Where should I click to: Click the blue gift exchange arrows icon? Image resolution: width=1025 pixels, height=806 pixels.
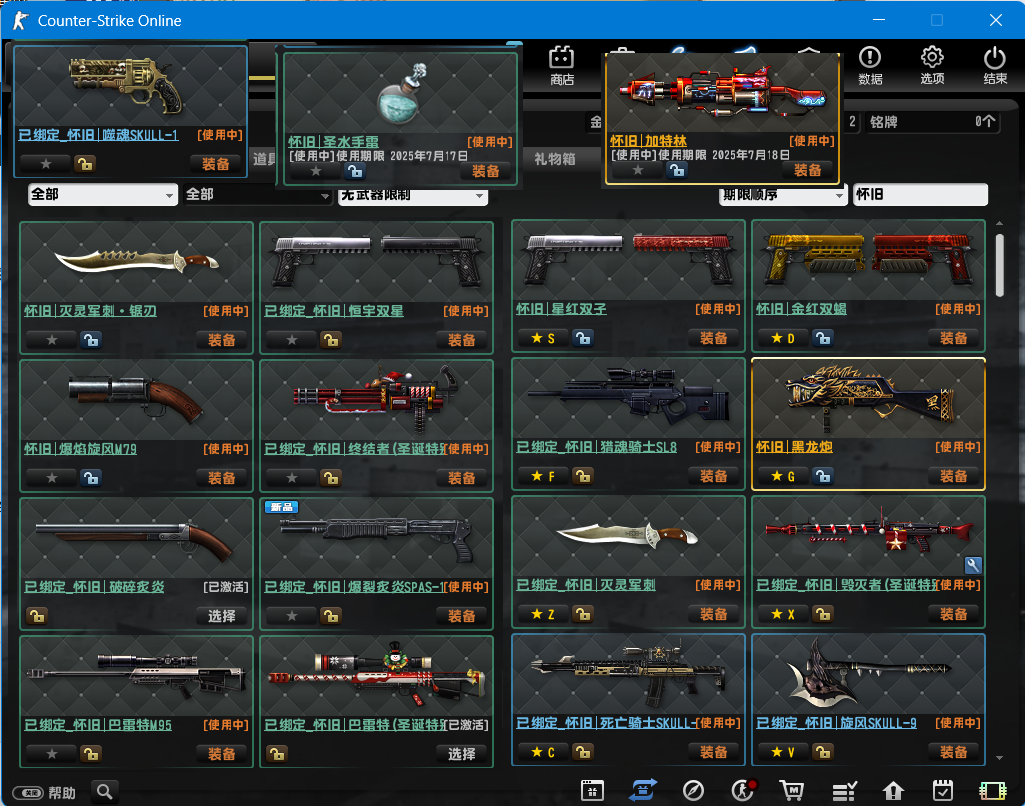(x=643, y=791)
